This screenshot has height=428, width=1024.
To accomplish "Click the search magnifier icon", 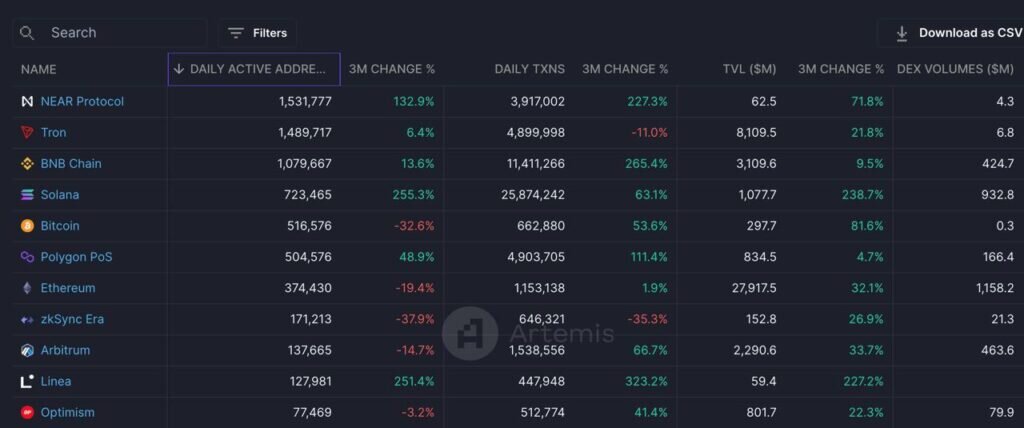I will point(27,33).
